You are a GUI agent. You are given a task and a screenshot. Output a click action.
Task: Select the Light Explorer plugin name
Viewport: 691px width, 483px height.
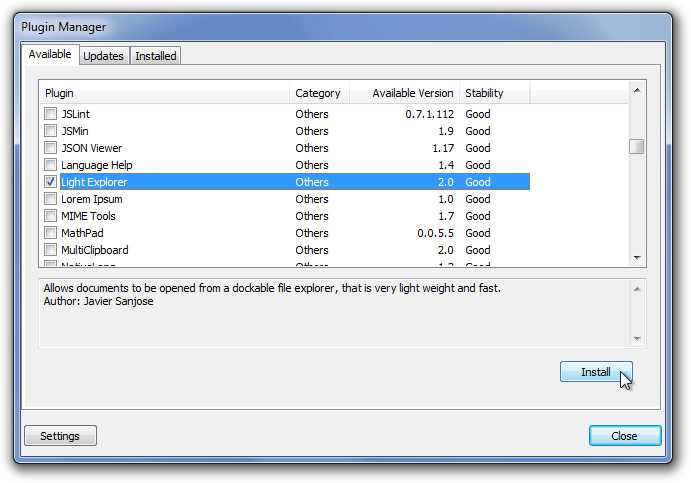[94, 182]
